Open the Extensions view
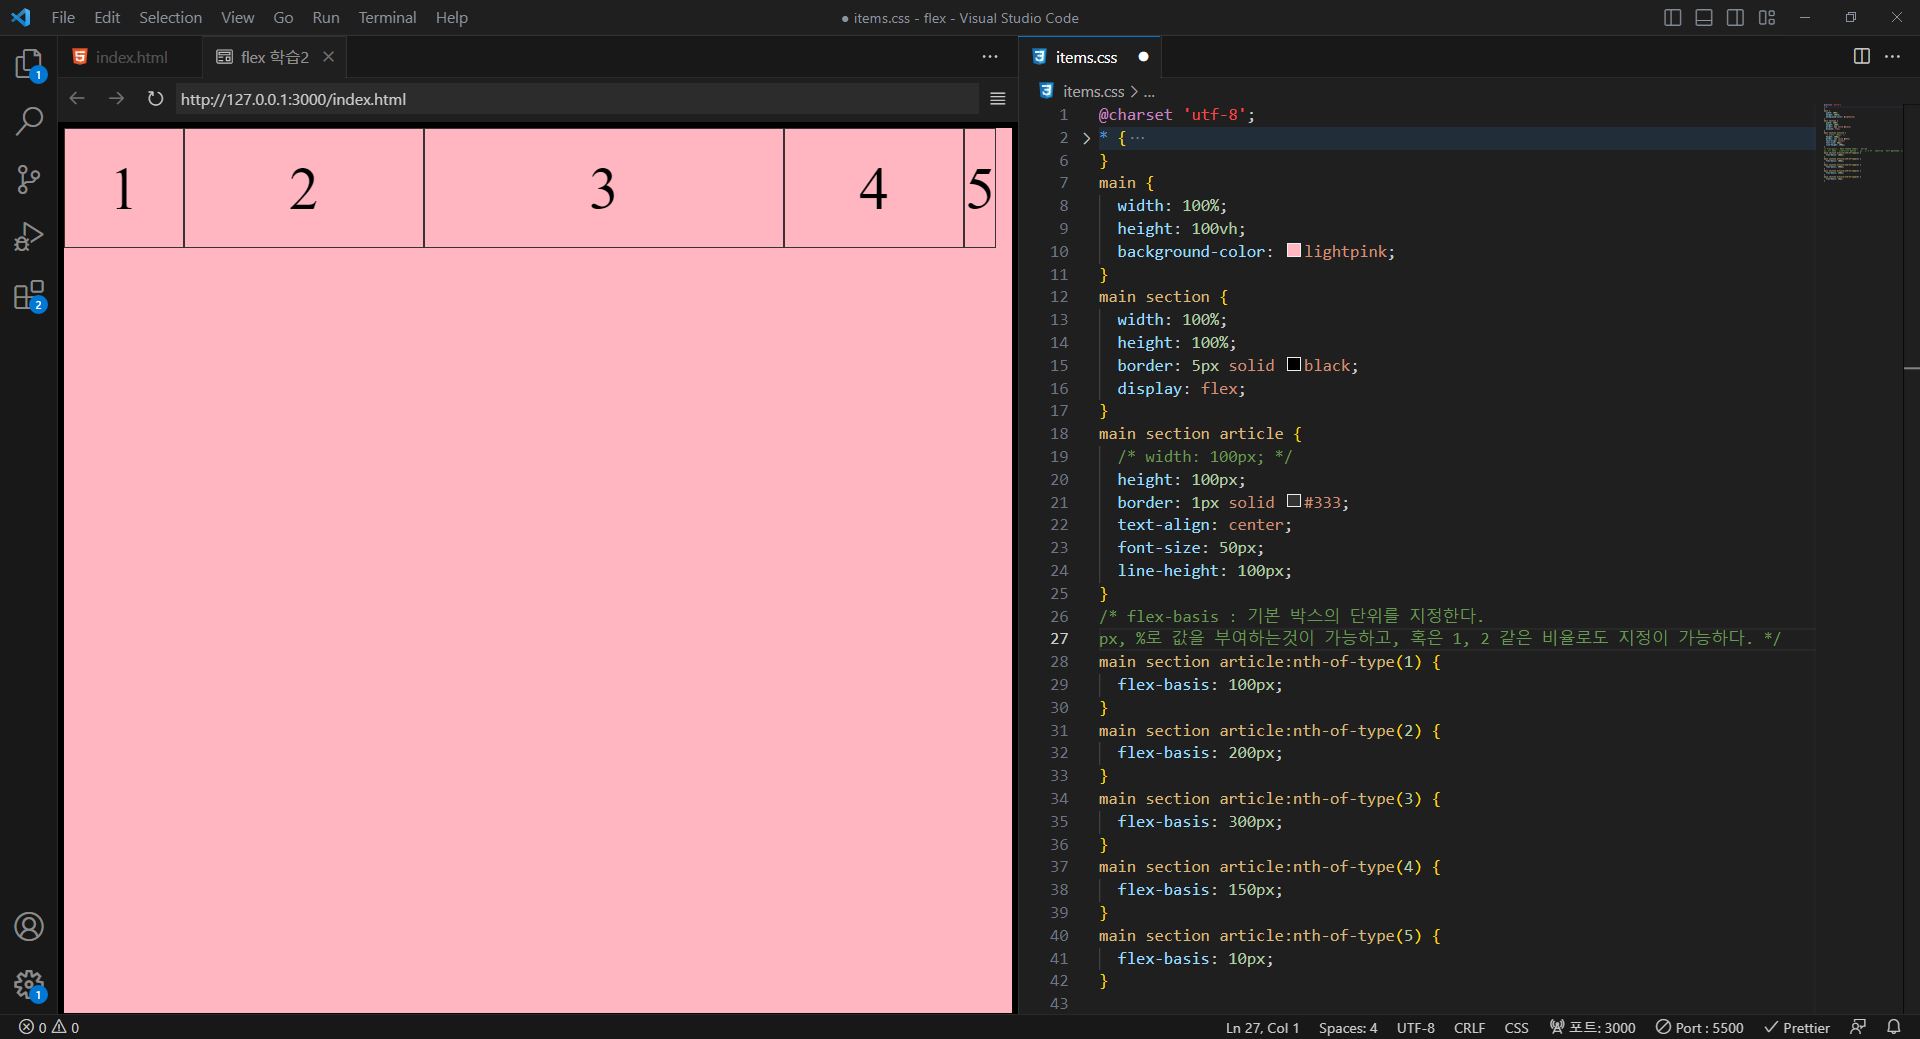 29,295
